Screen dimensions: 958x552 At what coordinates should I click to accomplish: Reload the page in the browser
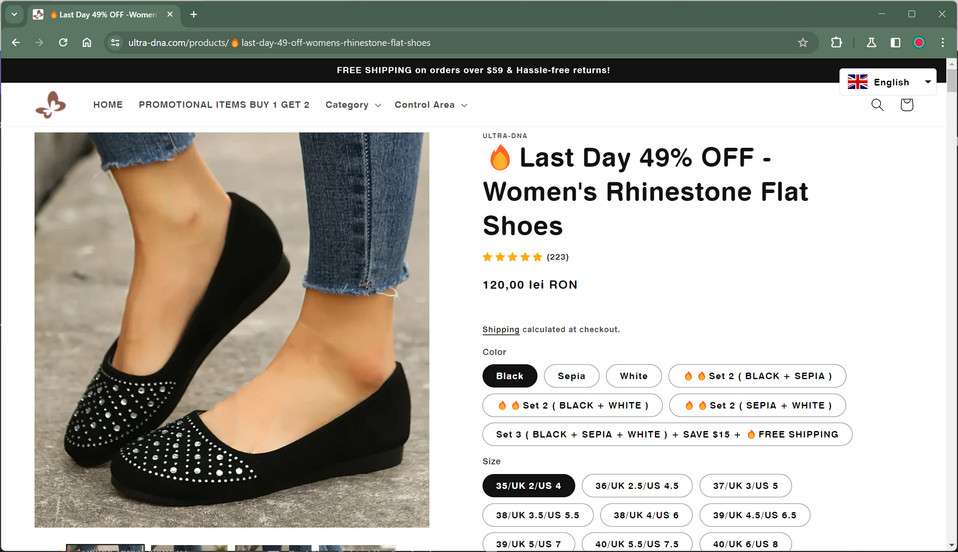[63, 43]
